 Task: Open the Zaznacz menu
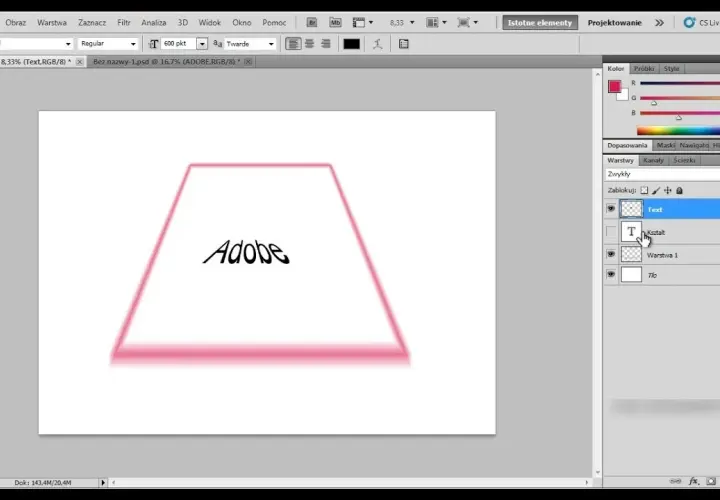point(92,22)
